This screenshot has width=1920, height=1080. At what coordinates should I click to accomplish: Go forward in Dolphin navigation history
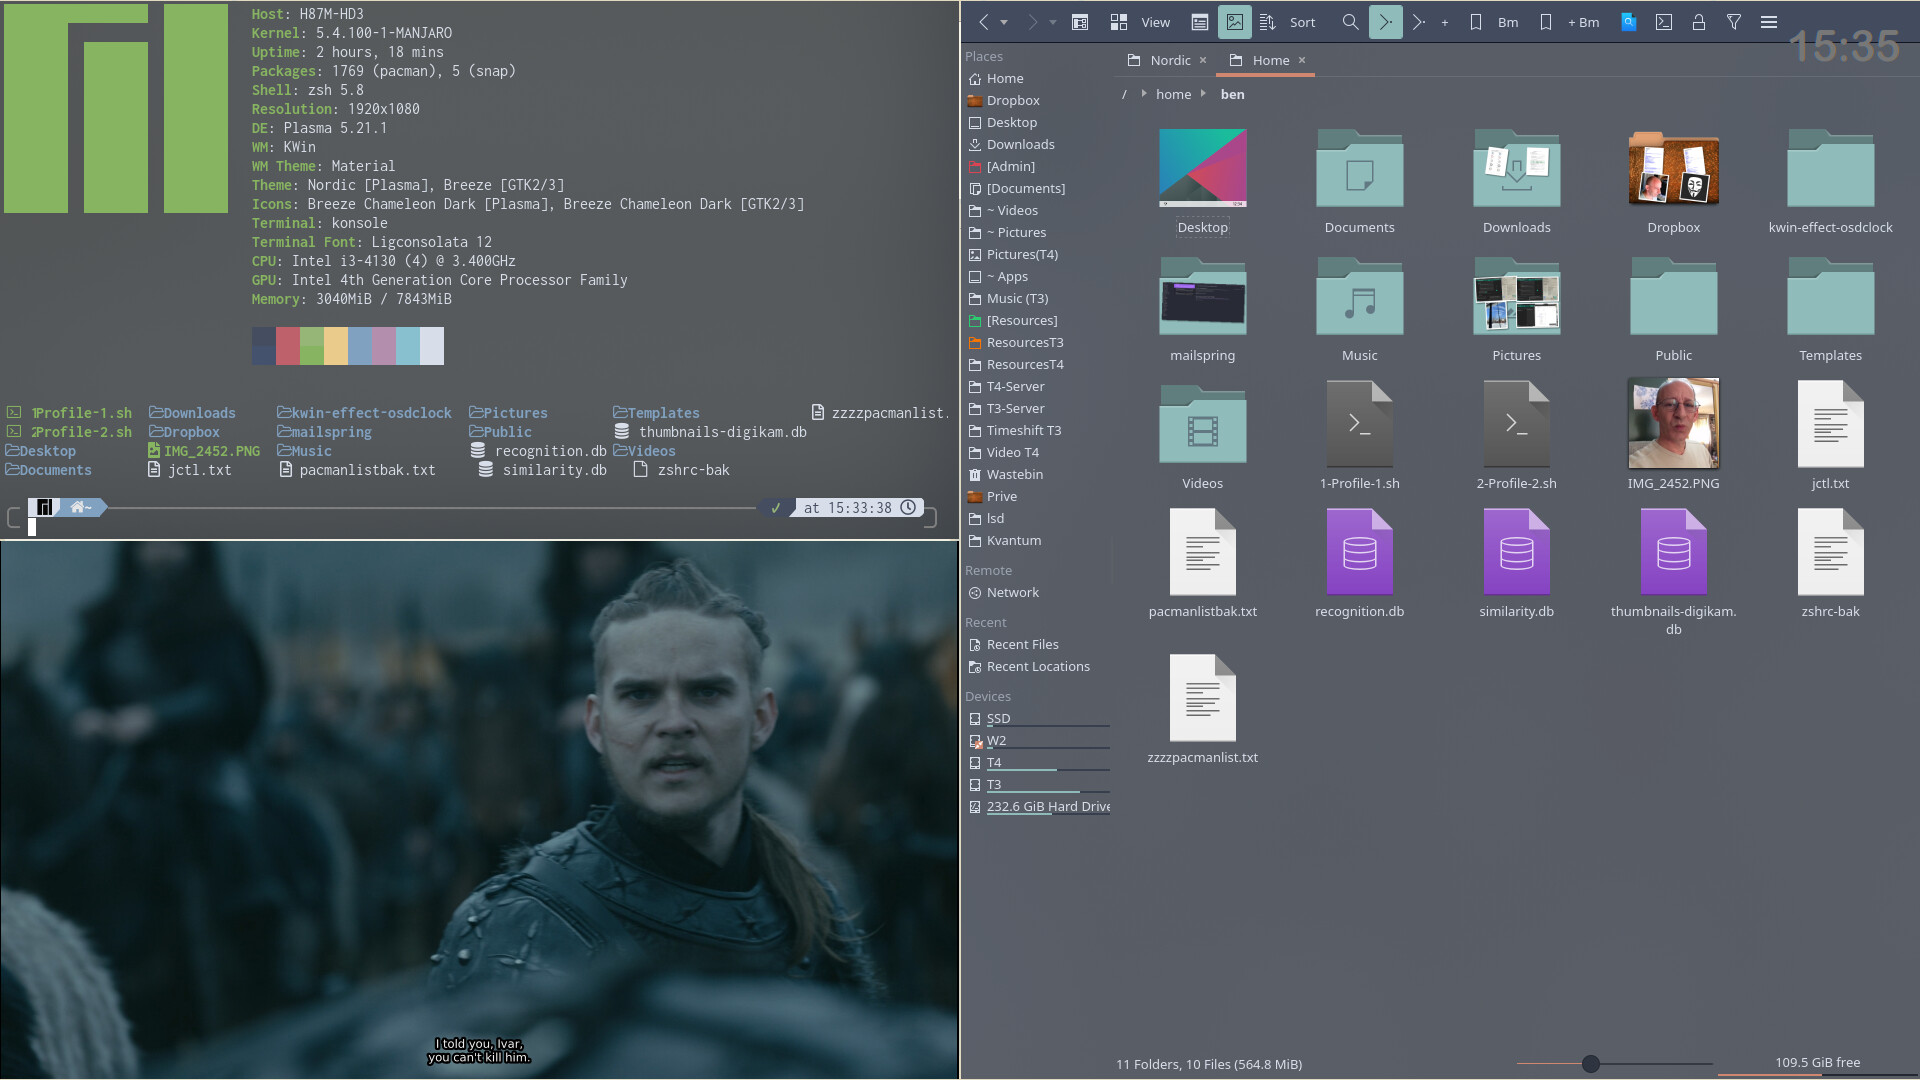1032,22
